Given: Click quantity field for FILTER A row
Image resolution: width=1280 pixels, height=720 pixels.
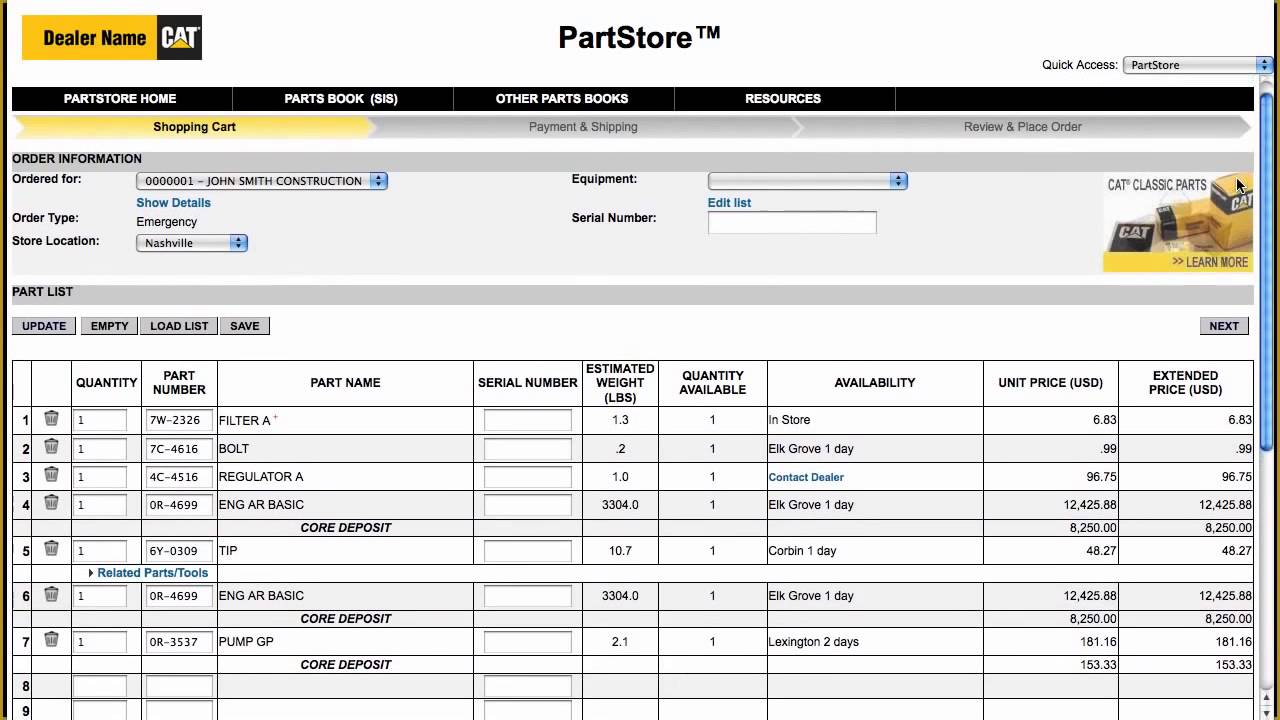Looking at the screenshot, I should click(x=100, y=420).
